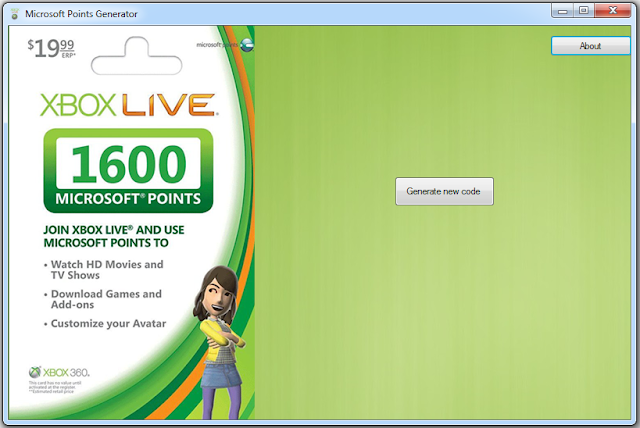
Task: Click the "Microsoft Points Generator" title text
Action: (81, 14)
